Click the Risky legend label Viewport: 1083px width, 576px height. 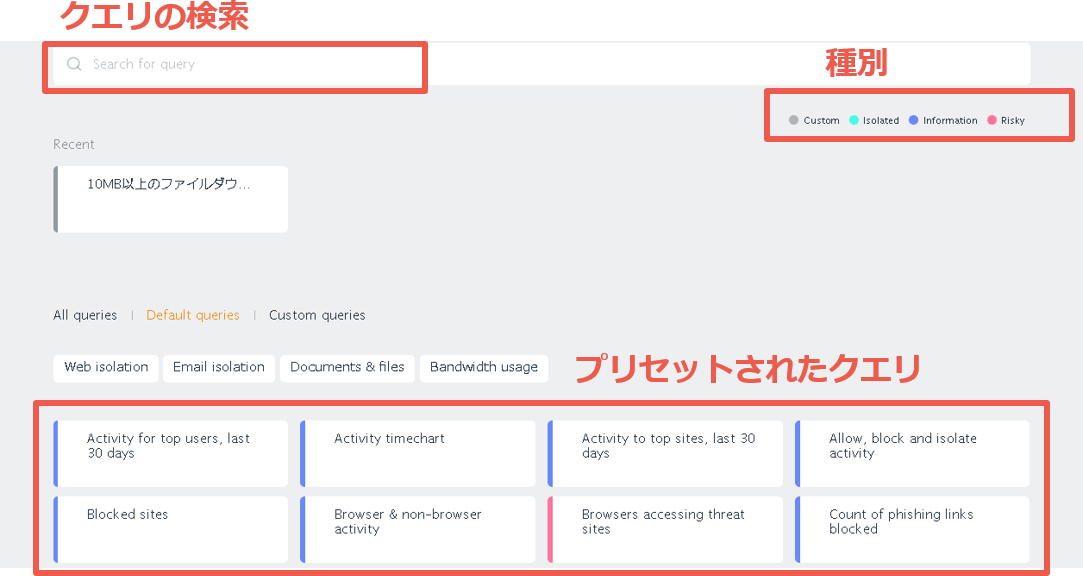[x=1013, y=120]
